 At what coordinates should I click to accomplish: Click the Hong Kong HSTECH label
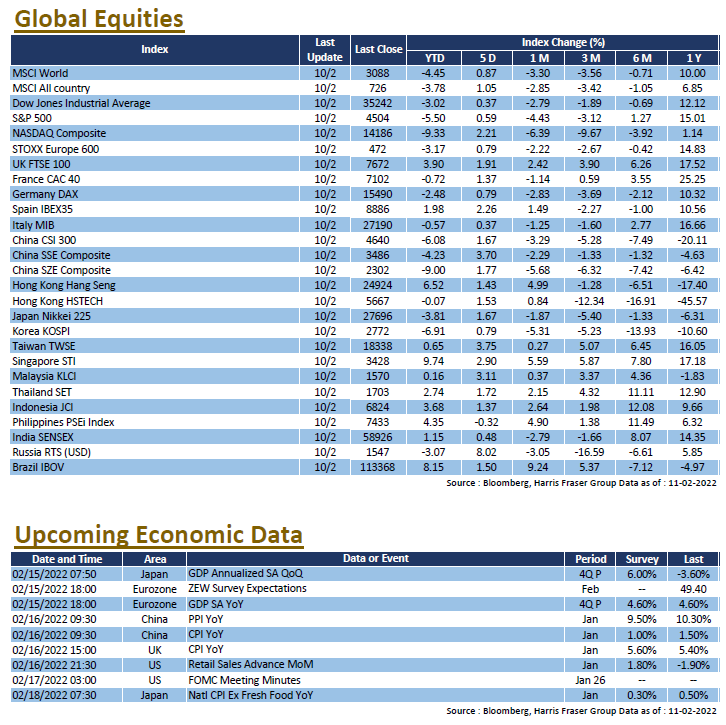[58, 301]
